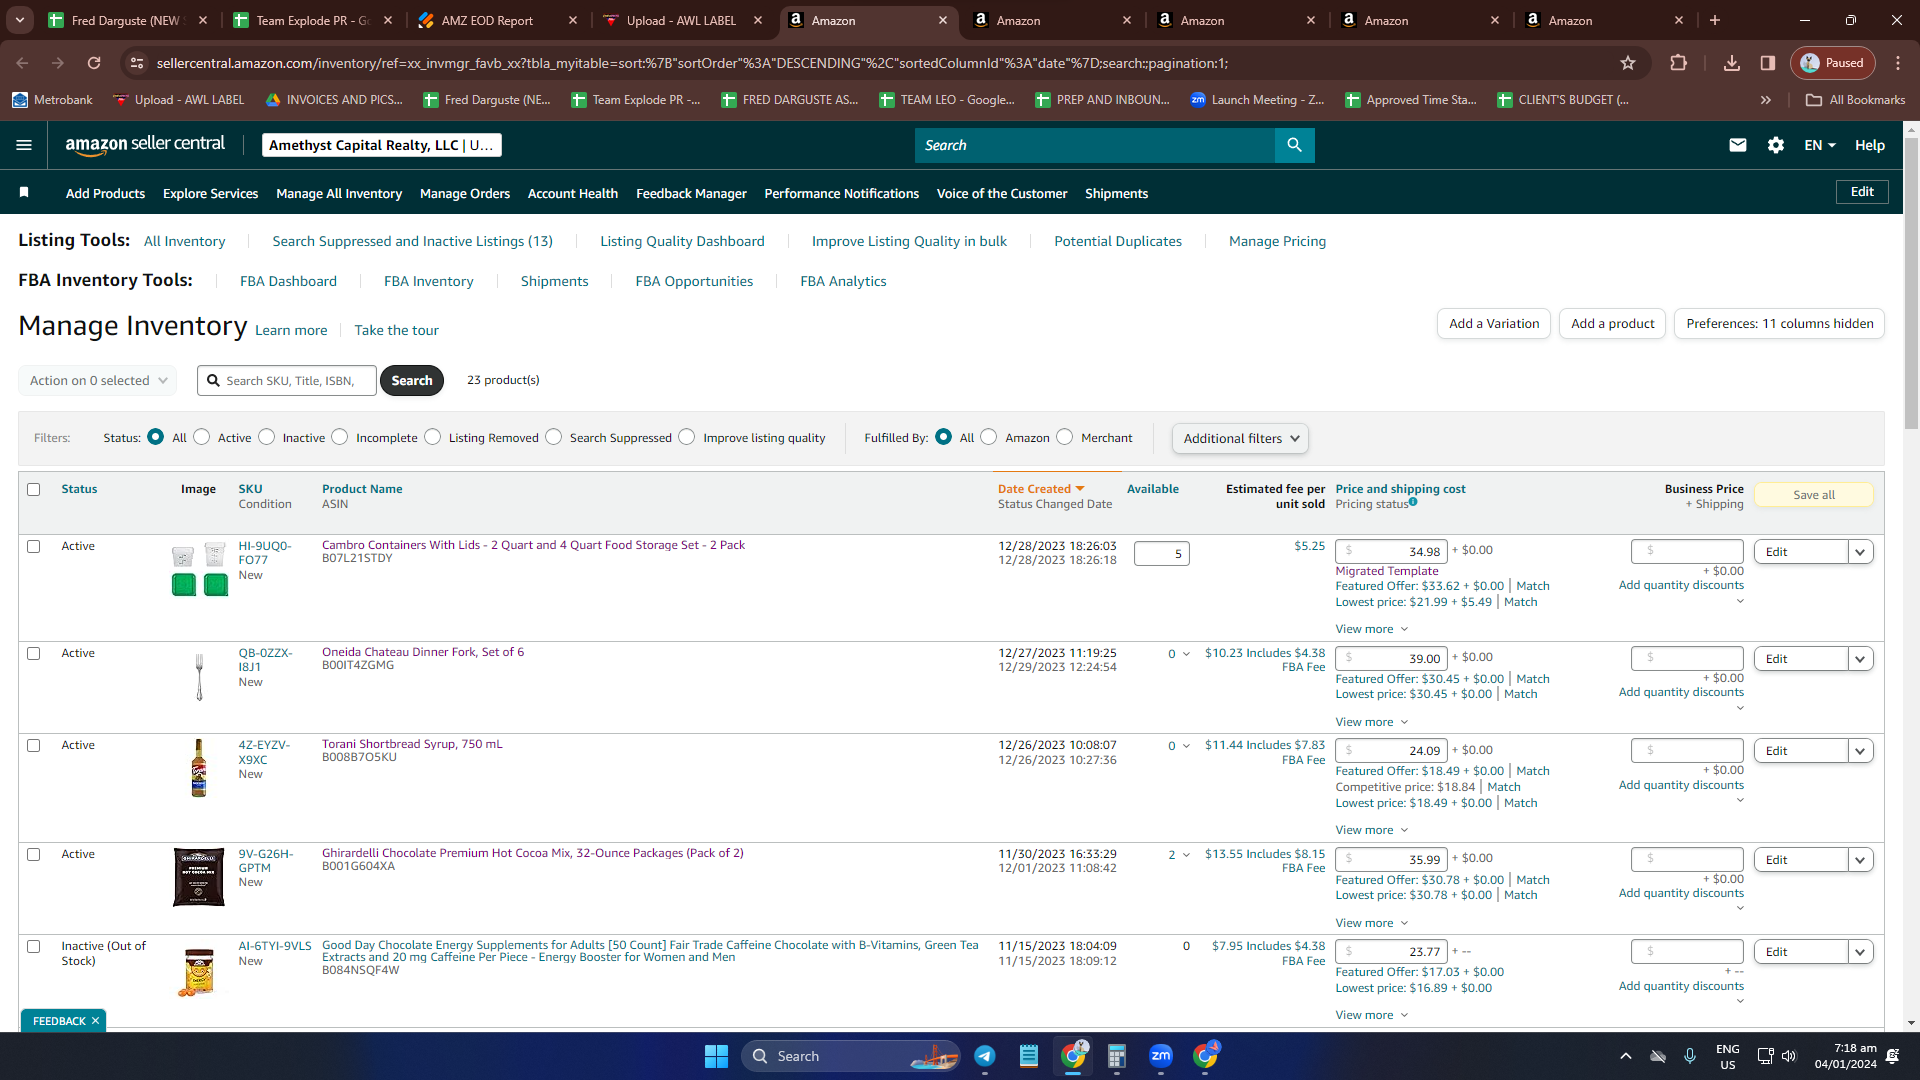This screenshot has width=1920, height=1080.
Task: Click the bookmark flag icon in navigation bar
Action: [24, 192]
